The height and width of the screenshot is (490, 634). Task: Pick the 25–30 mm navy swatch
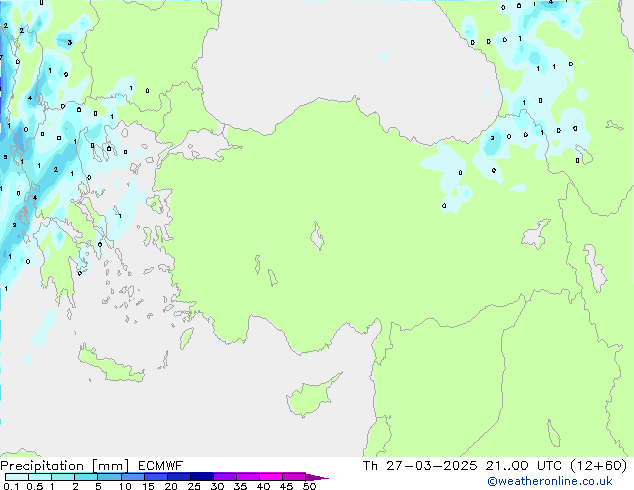point(201,477)
